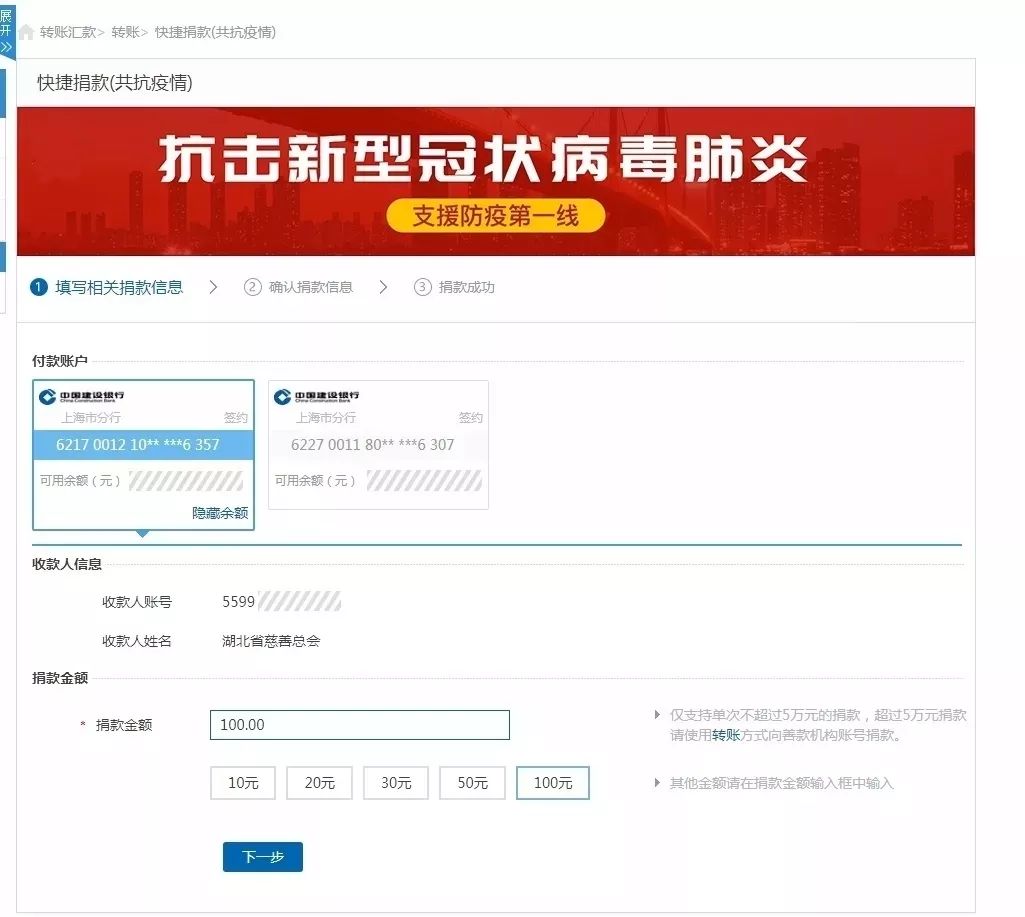The image size is (1025, 917).
Task: Open 转账汇款 in the breadcrumb
Action: coord(67,32)
